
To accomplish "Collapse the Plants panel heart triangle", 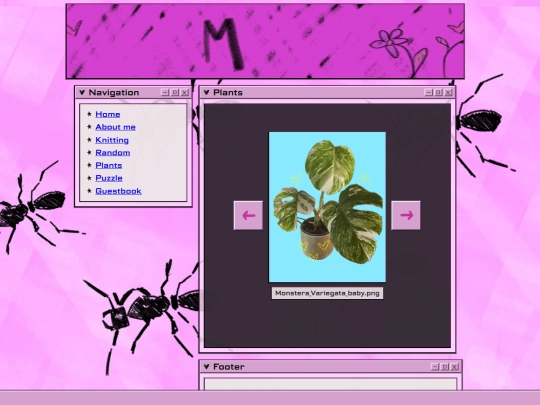I will click(x=207, y=92).
